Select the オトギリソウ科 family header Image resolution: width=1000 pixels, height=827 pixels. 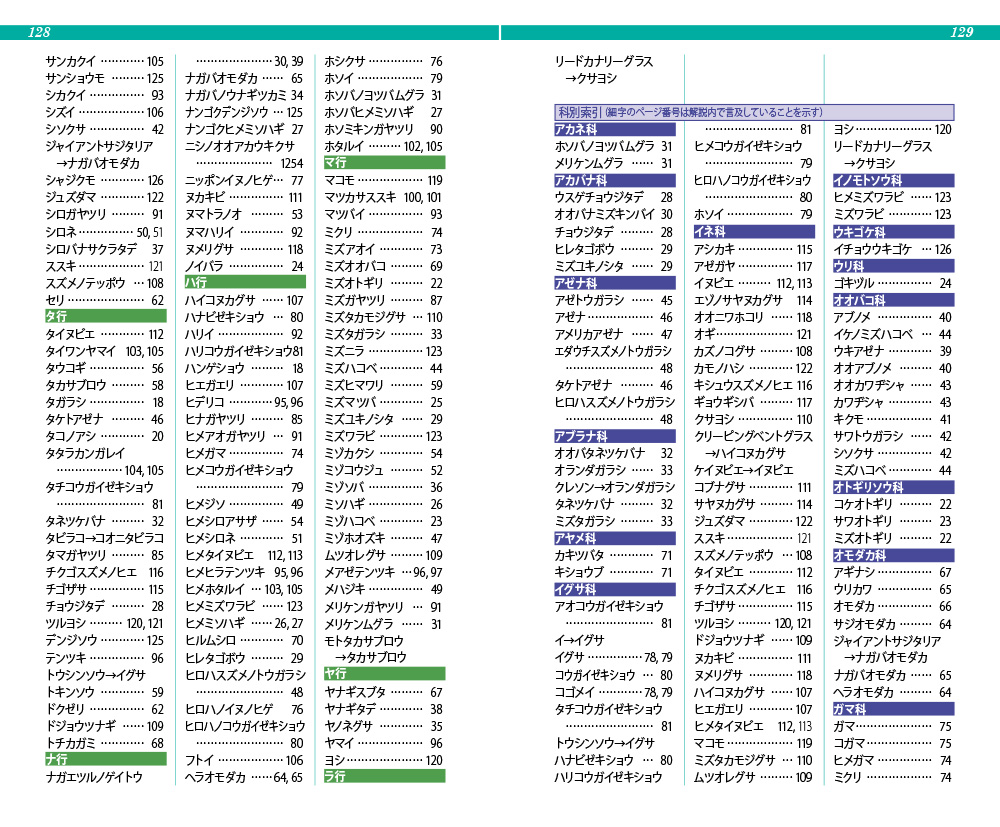[893, 487]
